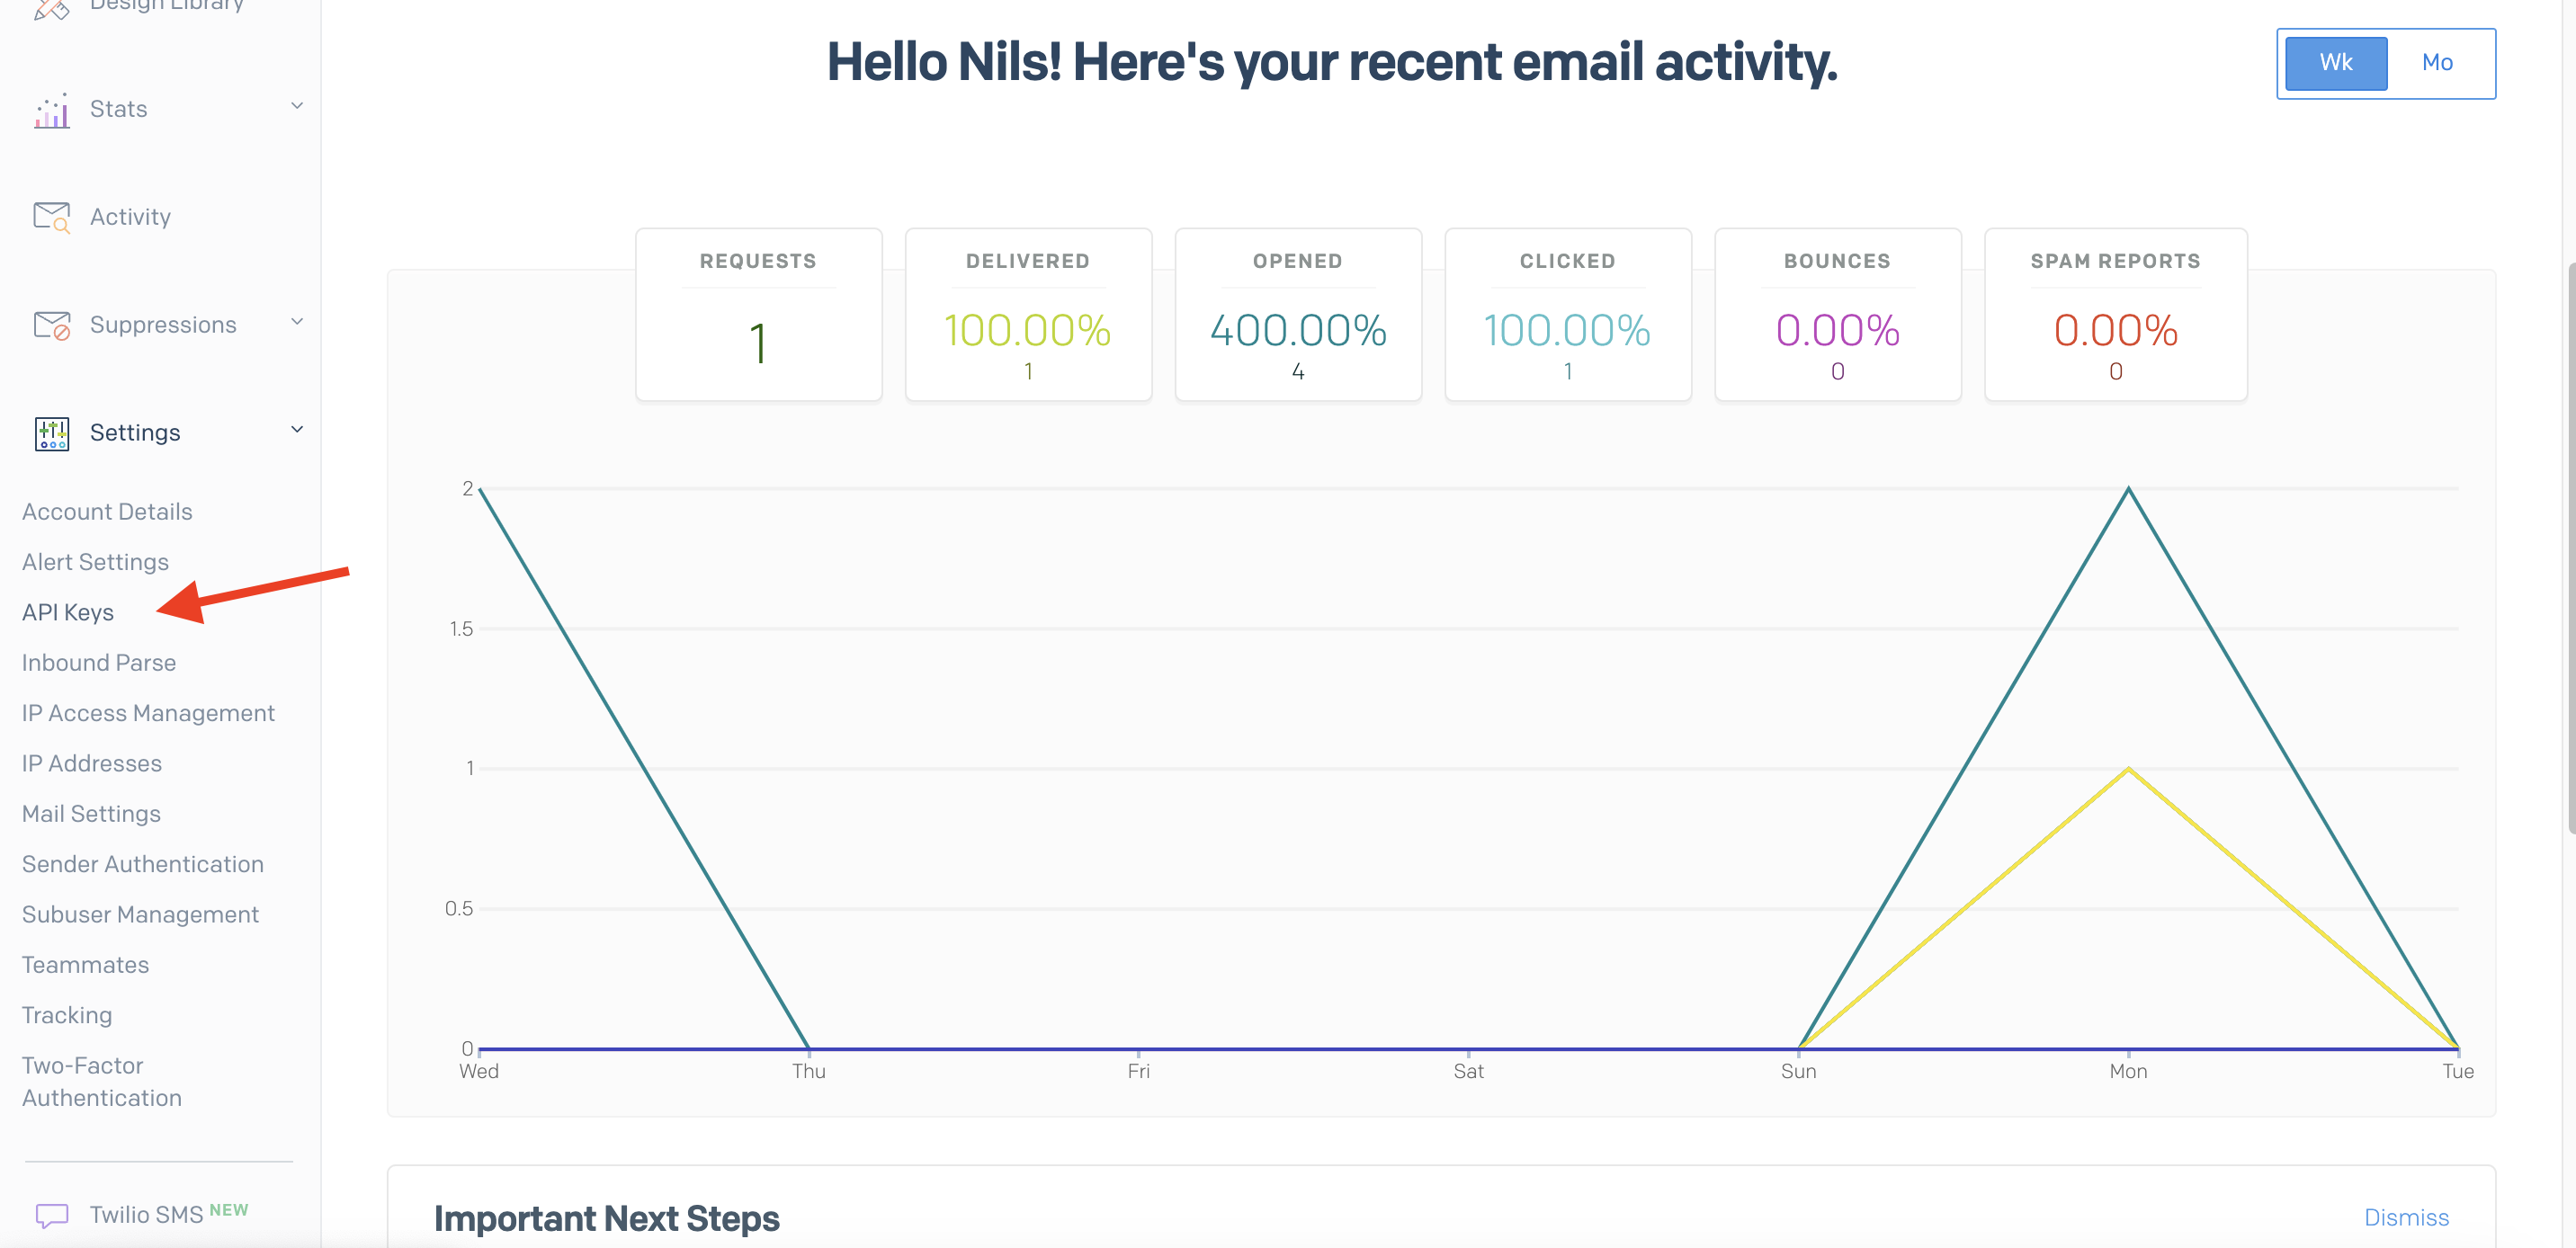This screenshot has height=1248, width=2576.
Task: Open API Keys settings page
Action: (68, 612)
